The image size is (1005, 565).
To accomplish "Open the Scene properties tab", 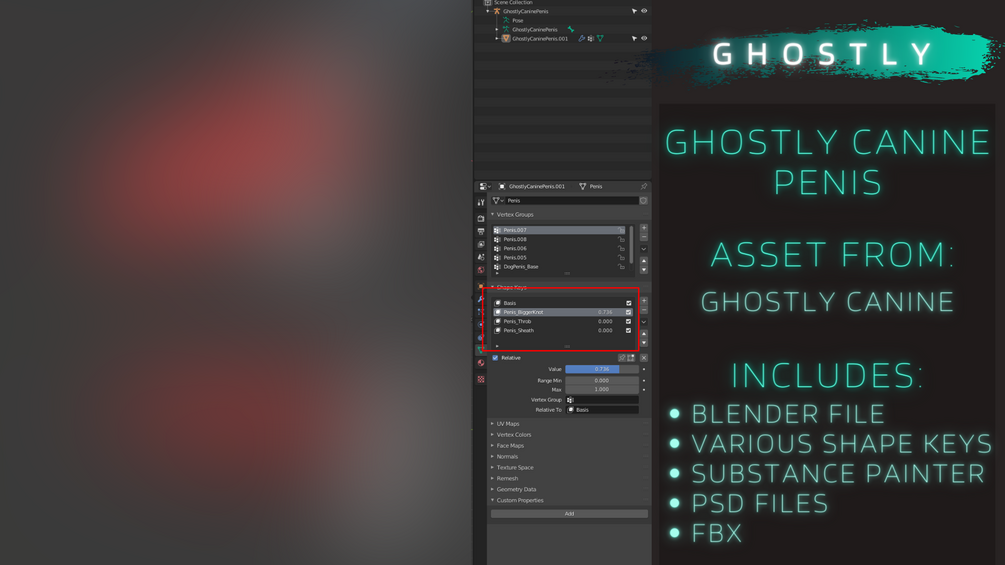I will (481, 257).
